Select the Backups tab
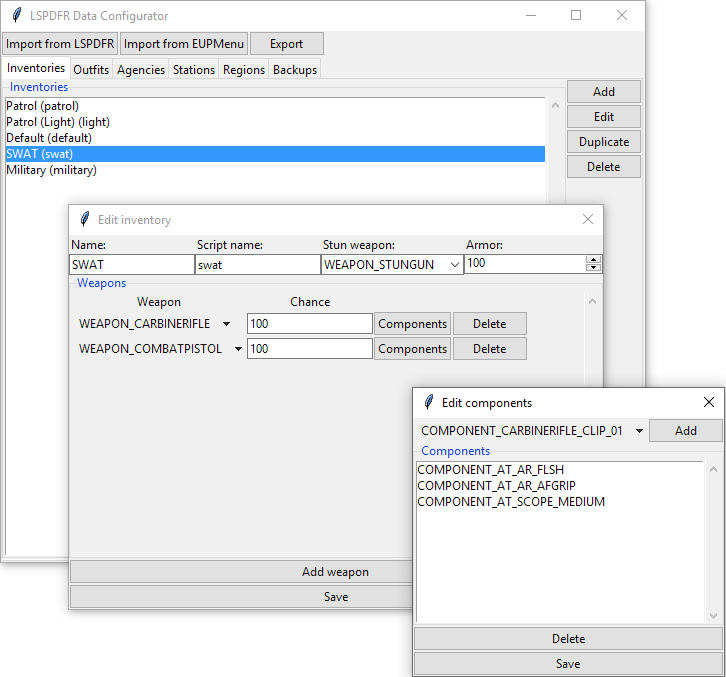Image resolution: width=726 pixels, height=677 pixels. (295, 70)
